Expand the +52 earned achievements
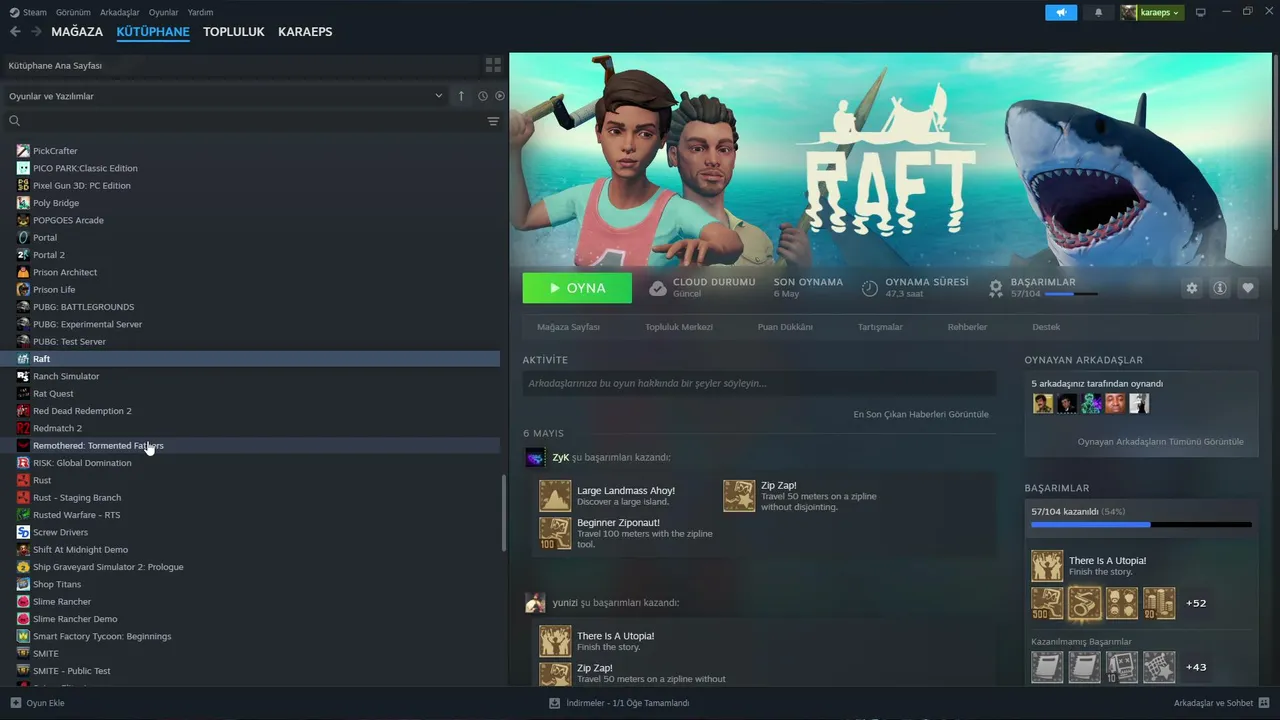The height and width of the screenshot is (720, 1280). [1196, 603]
